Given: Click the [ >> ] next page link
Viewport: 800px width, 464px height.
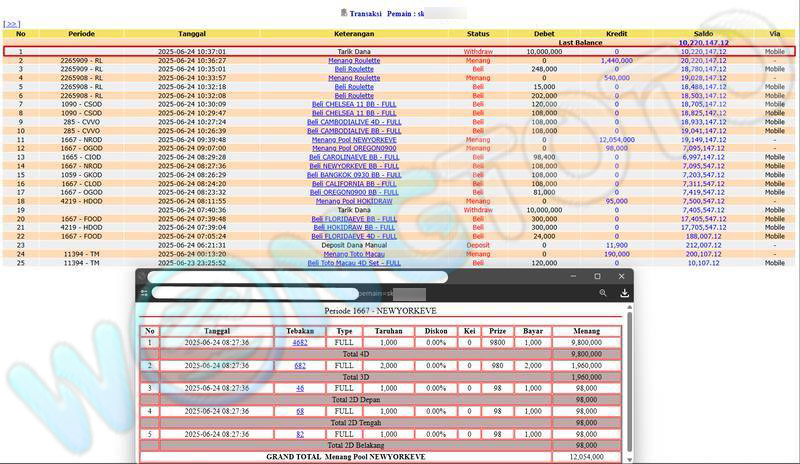Looking at the screenshot, I should (x=12, y=23).
